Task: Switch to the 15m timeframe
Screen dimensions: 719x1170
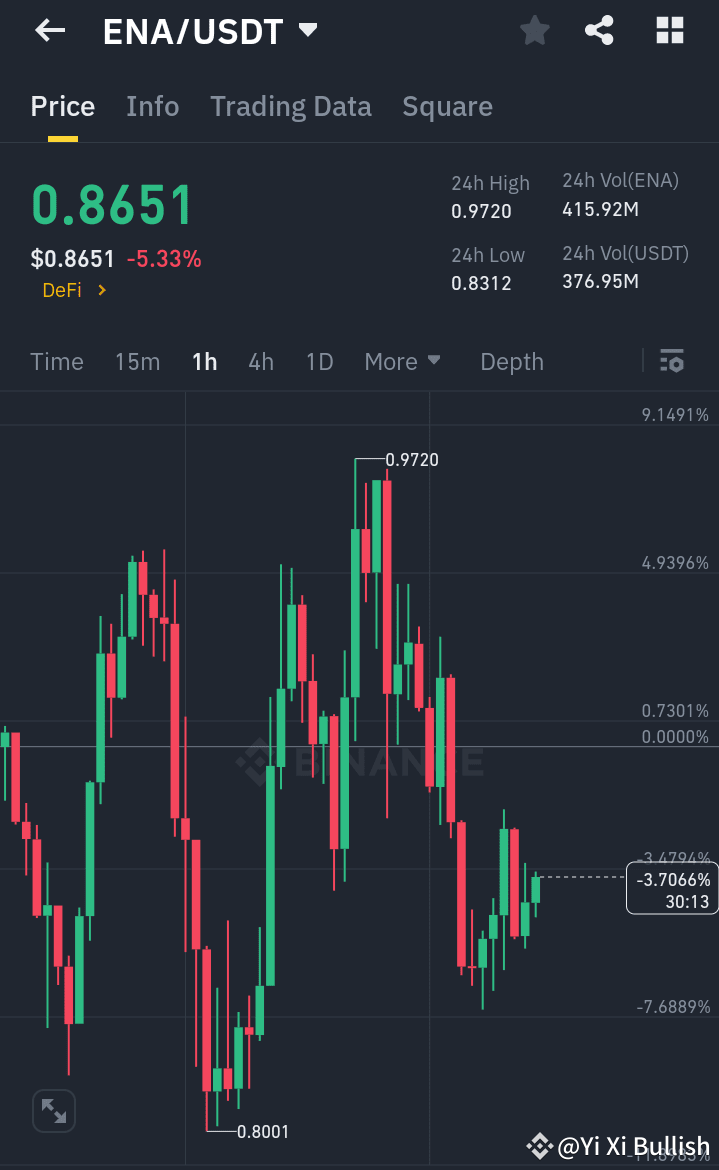Action: (138, 361)
